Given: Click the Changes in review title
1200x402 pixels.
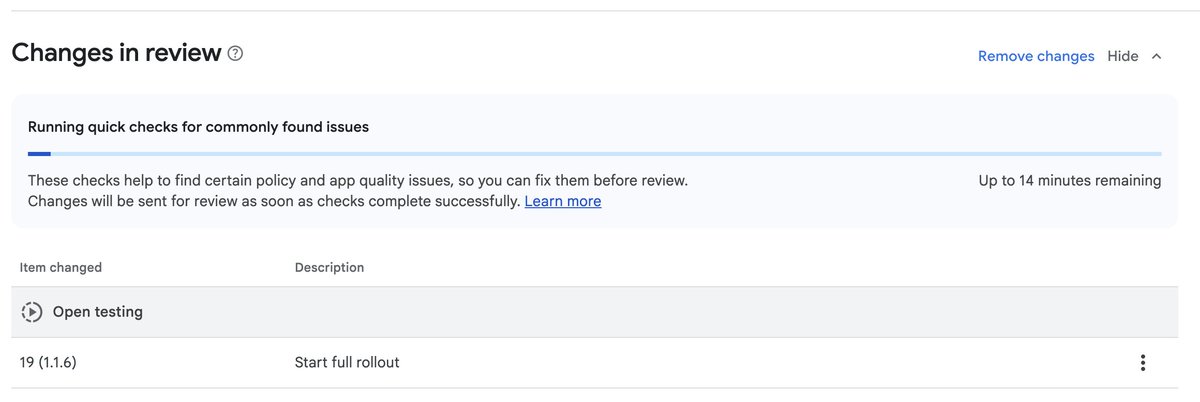Looking at the screenshot, I should [116, 53].
